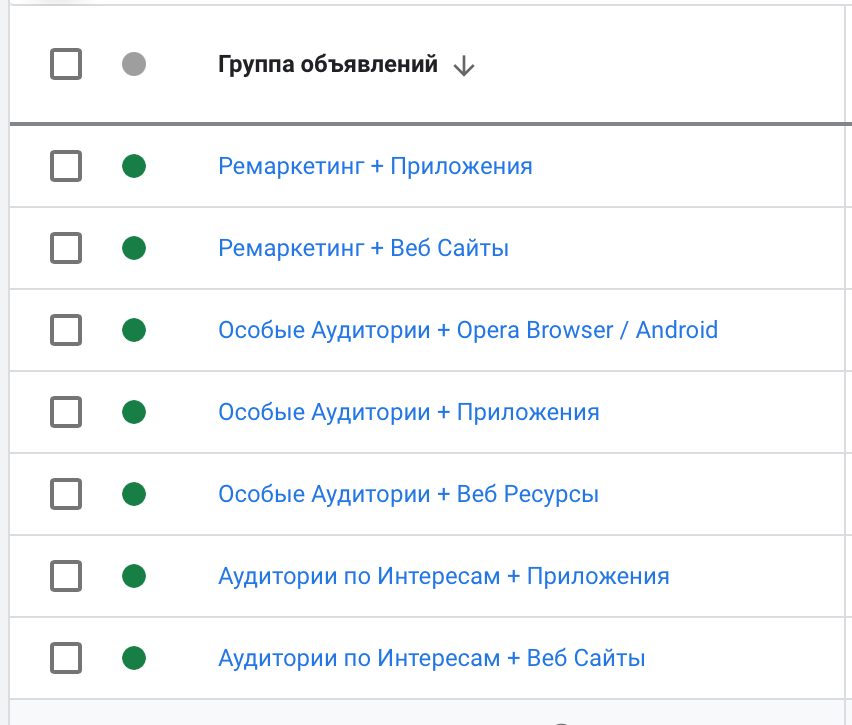Click the gray status dot in header
The width and height of the screenshot is (852, 725).
[x=134, y=65]
